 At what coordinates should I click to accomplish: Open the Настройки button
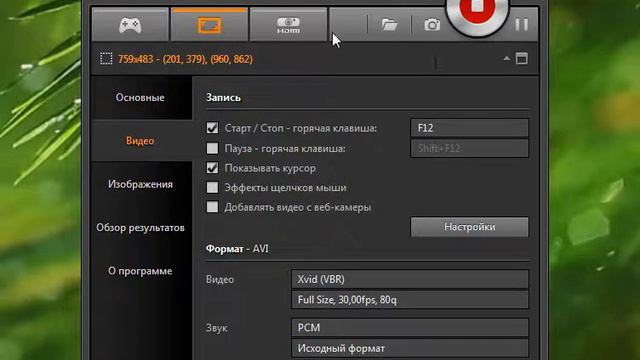(469, 227)
